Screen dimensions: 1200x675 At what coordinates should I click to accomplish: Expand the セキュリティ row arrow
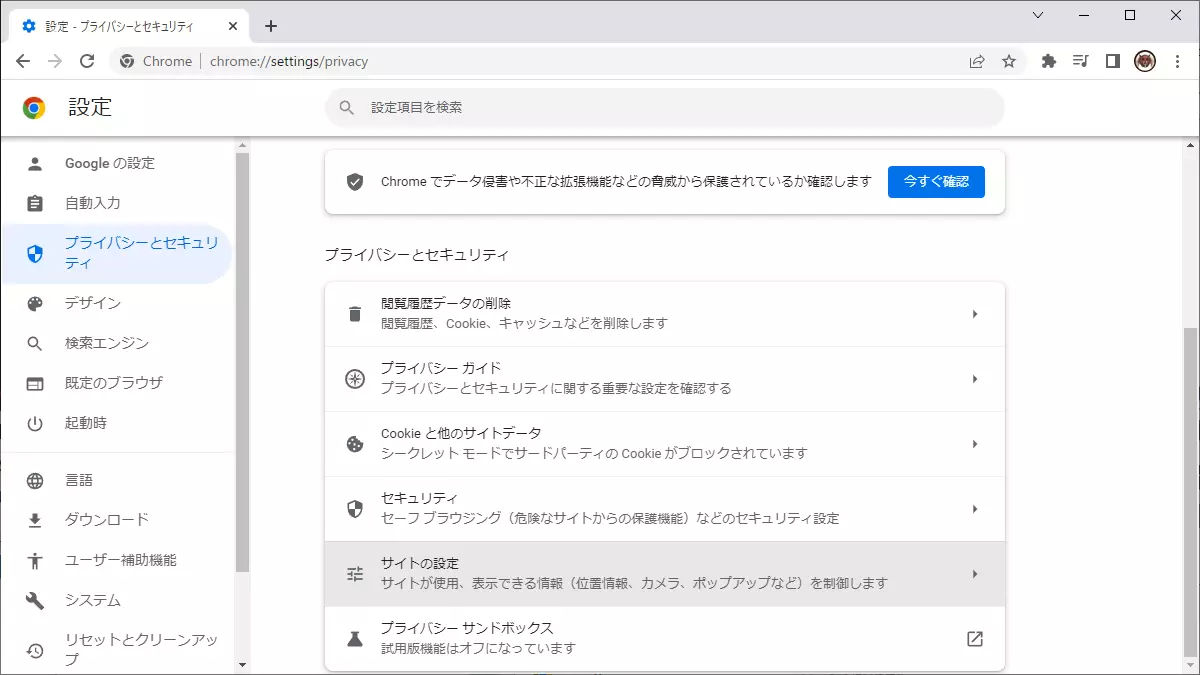coord(974,509)
